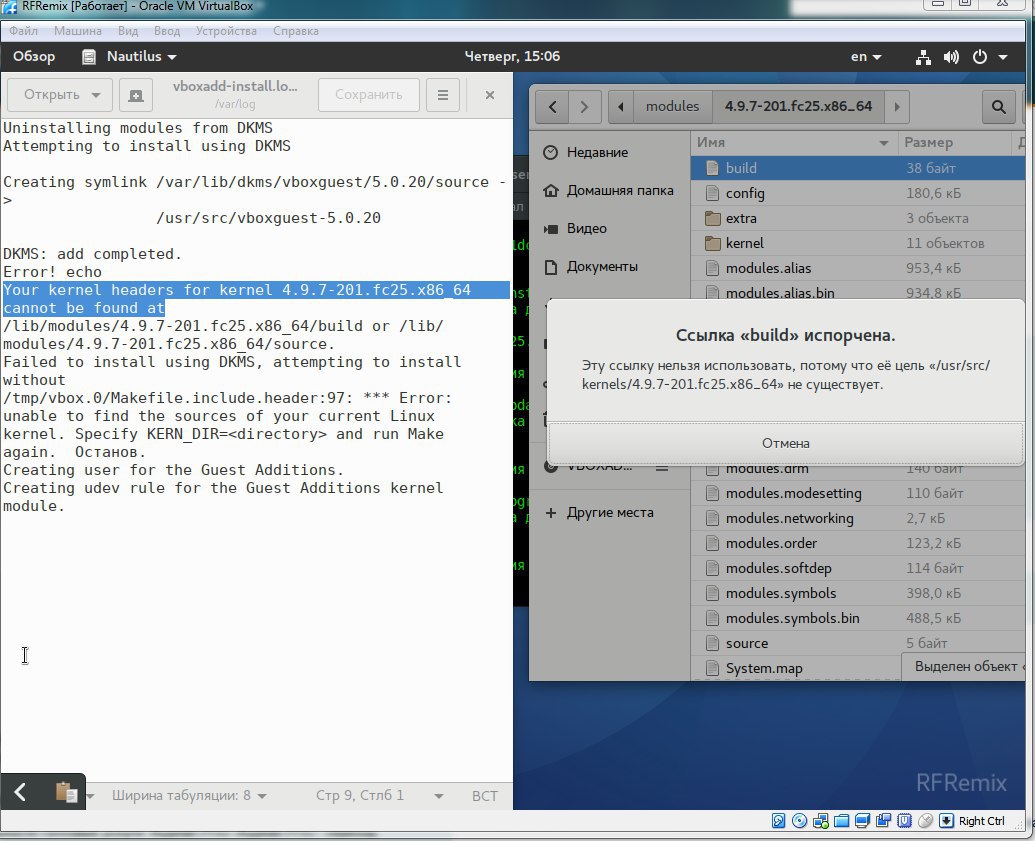Screen dimensions: 1035x841
Task: Select modules.networking file row
Action: 857,519
